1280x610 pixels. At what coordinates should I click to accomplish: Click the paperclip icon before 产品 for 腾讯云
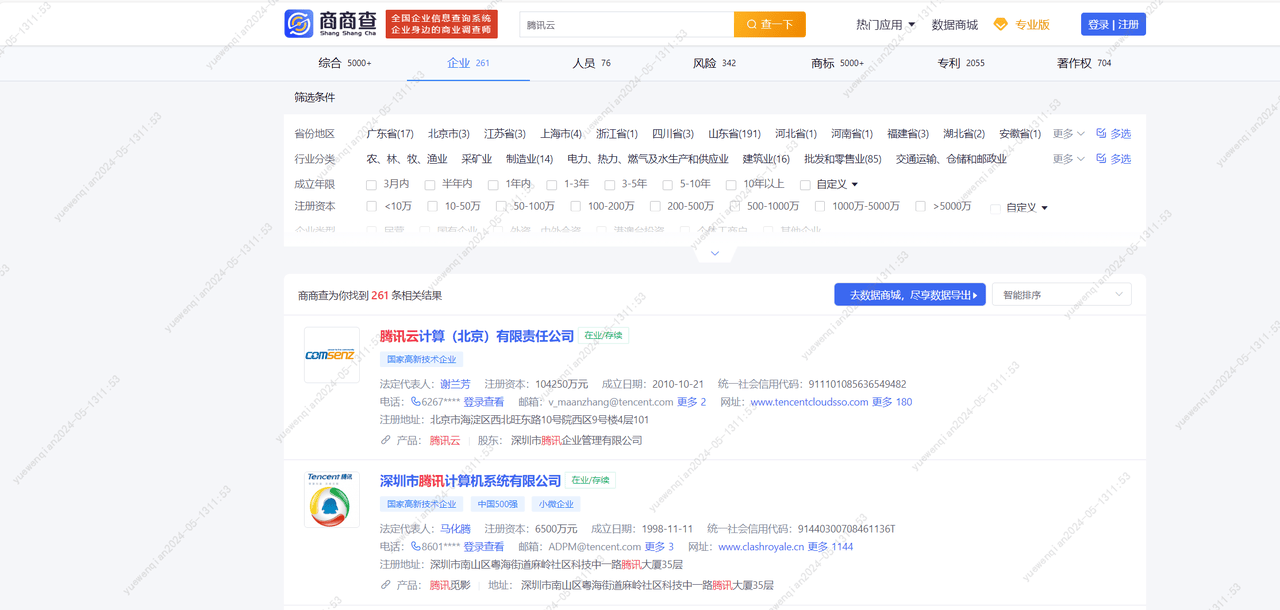coord(385,440)
